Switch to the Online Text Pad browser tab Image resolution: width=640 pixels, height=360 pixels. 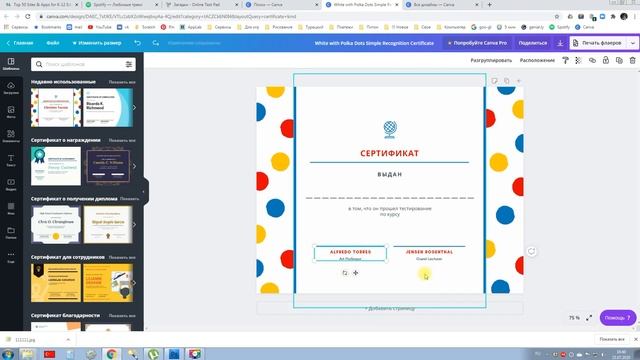click(x=202, y=5)
